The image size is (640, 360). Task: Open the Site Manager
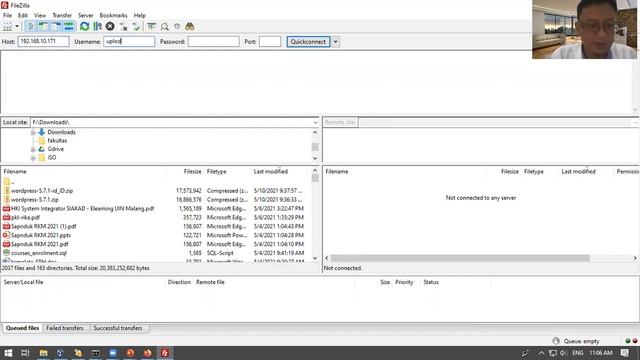[7, 27]
